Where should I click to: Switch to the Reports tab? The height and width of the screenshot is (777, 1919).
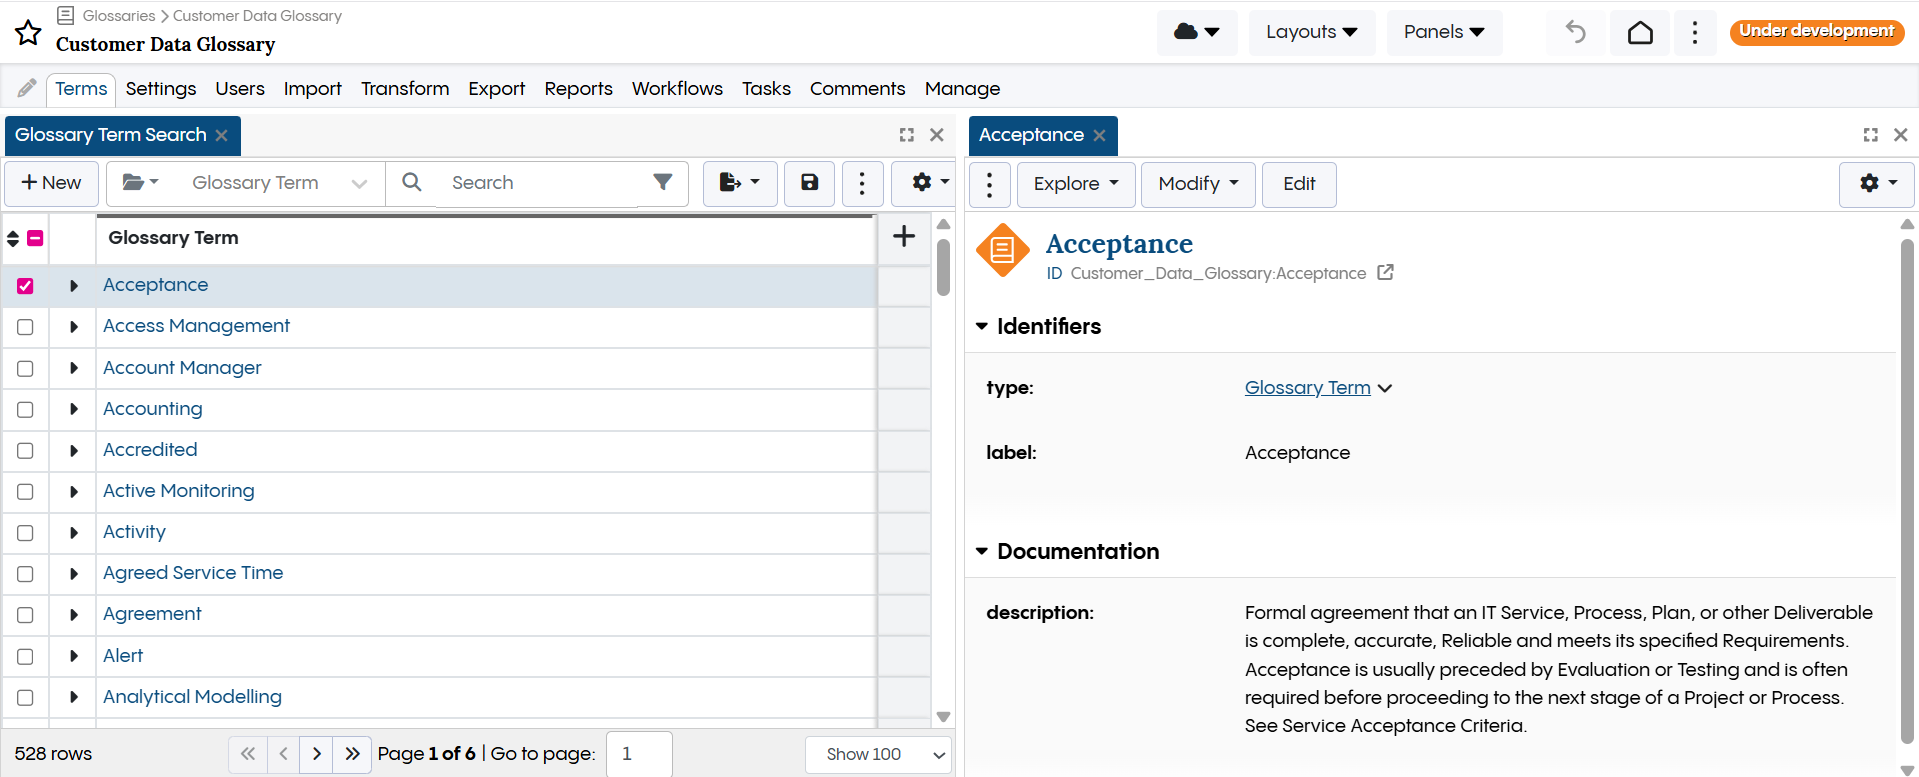(578, 89)
